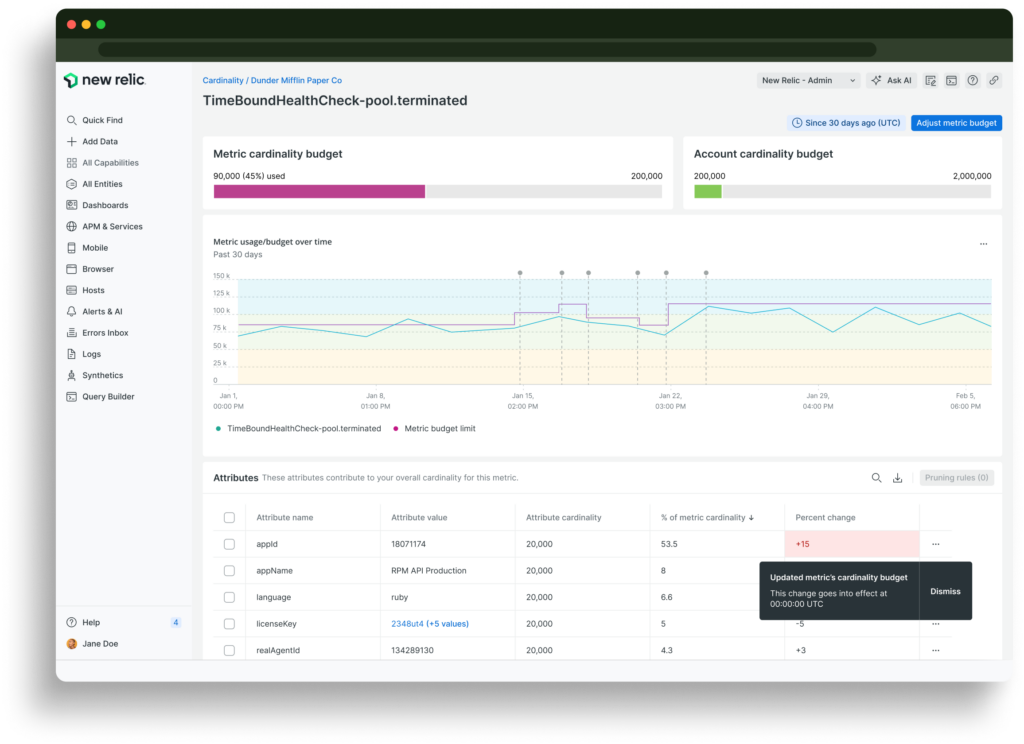Open Dashboards icon in sidebar
The image size is (1024, 744).
[x=71, y=205]
